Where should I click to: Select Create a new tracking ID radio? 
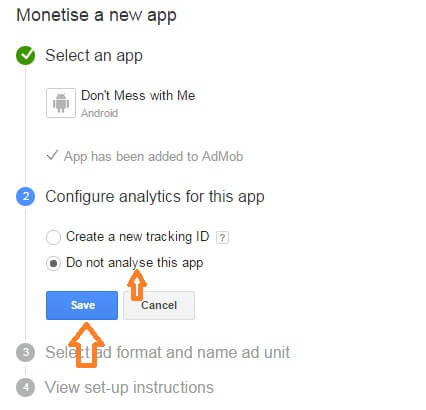53,237
